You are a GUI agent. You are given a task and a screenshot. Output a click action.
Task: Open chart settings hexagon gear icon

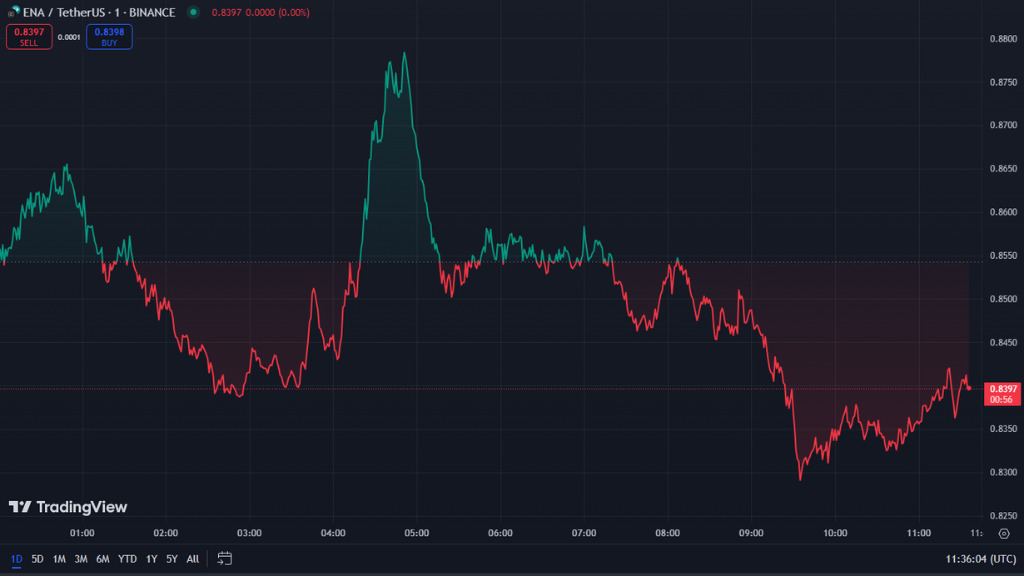pyautogui.click(x=1004, y=533)
